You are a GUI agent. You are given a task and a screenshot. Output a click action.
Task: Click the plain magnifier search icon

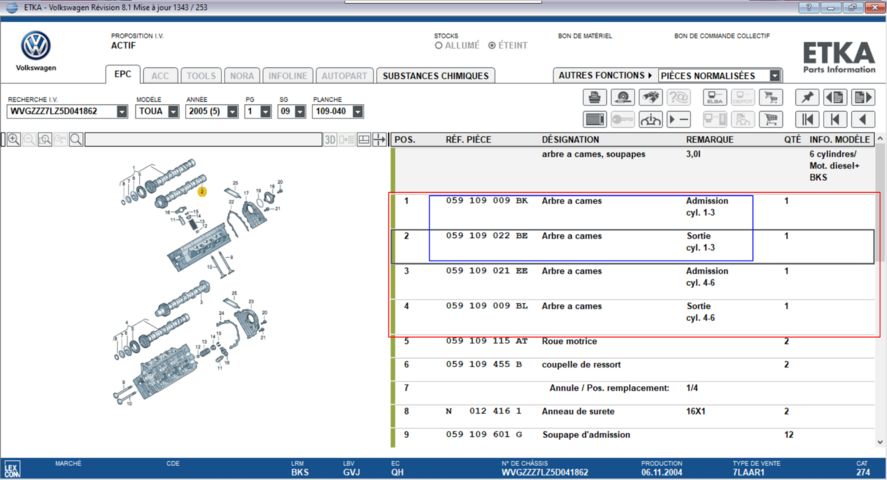(x=76, y=139)
